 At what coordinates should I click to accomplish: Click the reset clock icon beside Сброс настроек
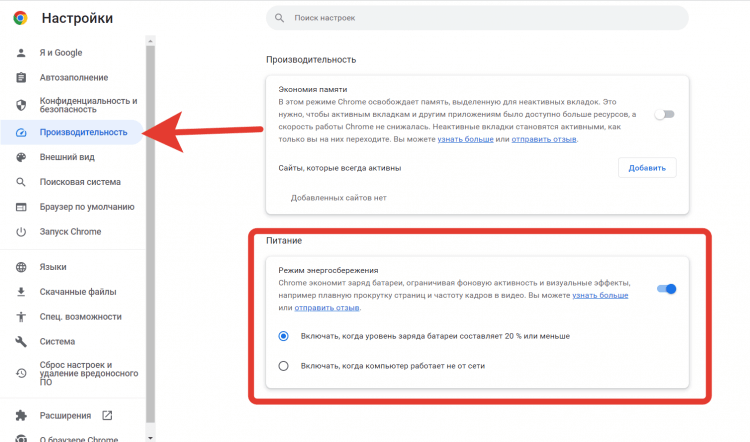(x=21, y=373)
